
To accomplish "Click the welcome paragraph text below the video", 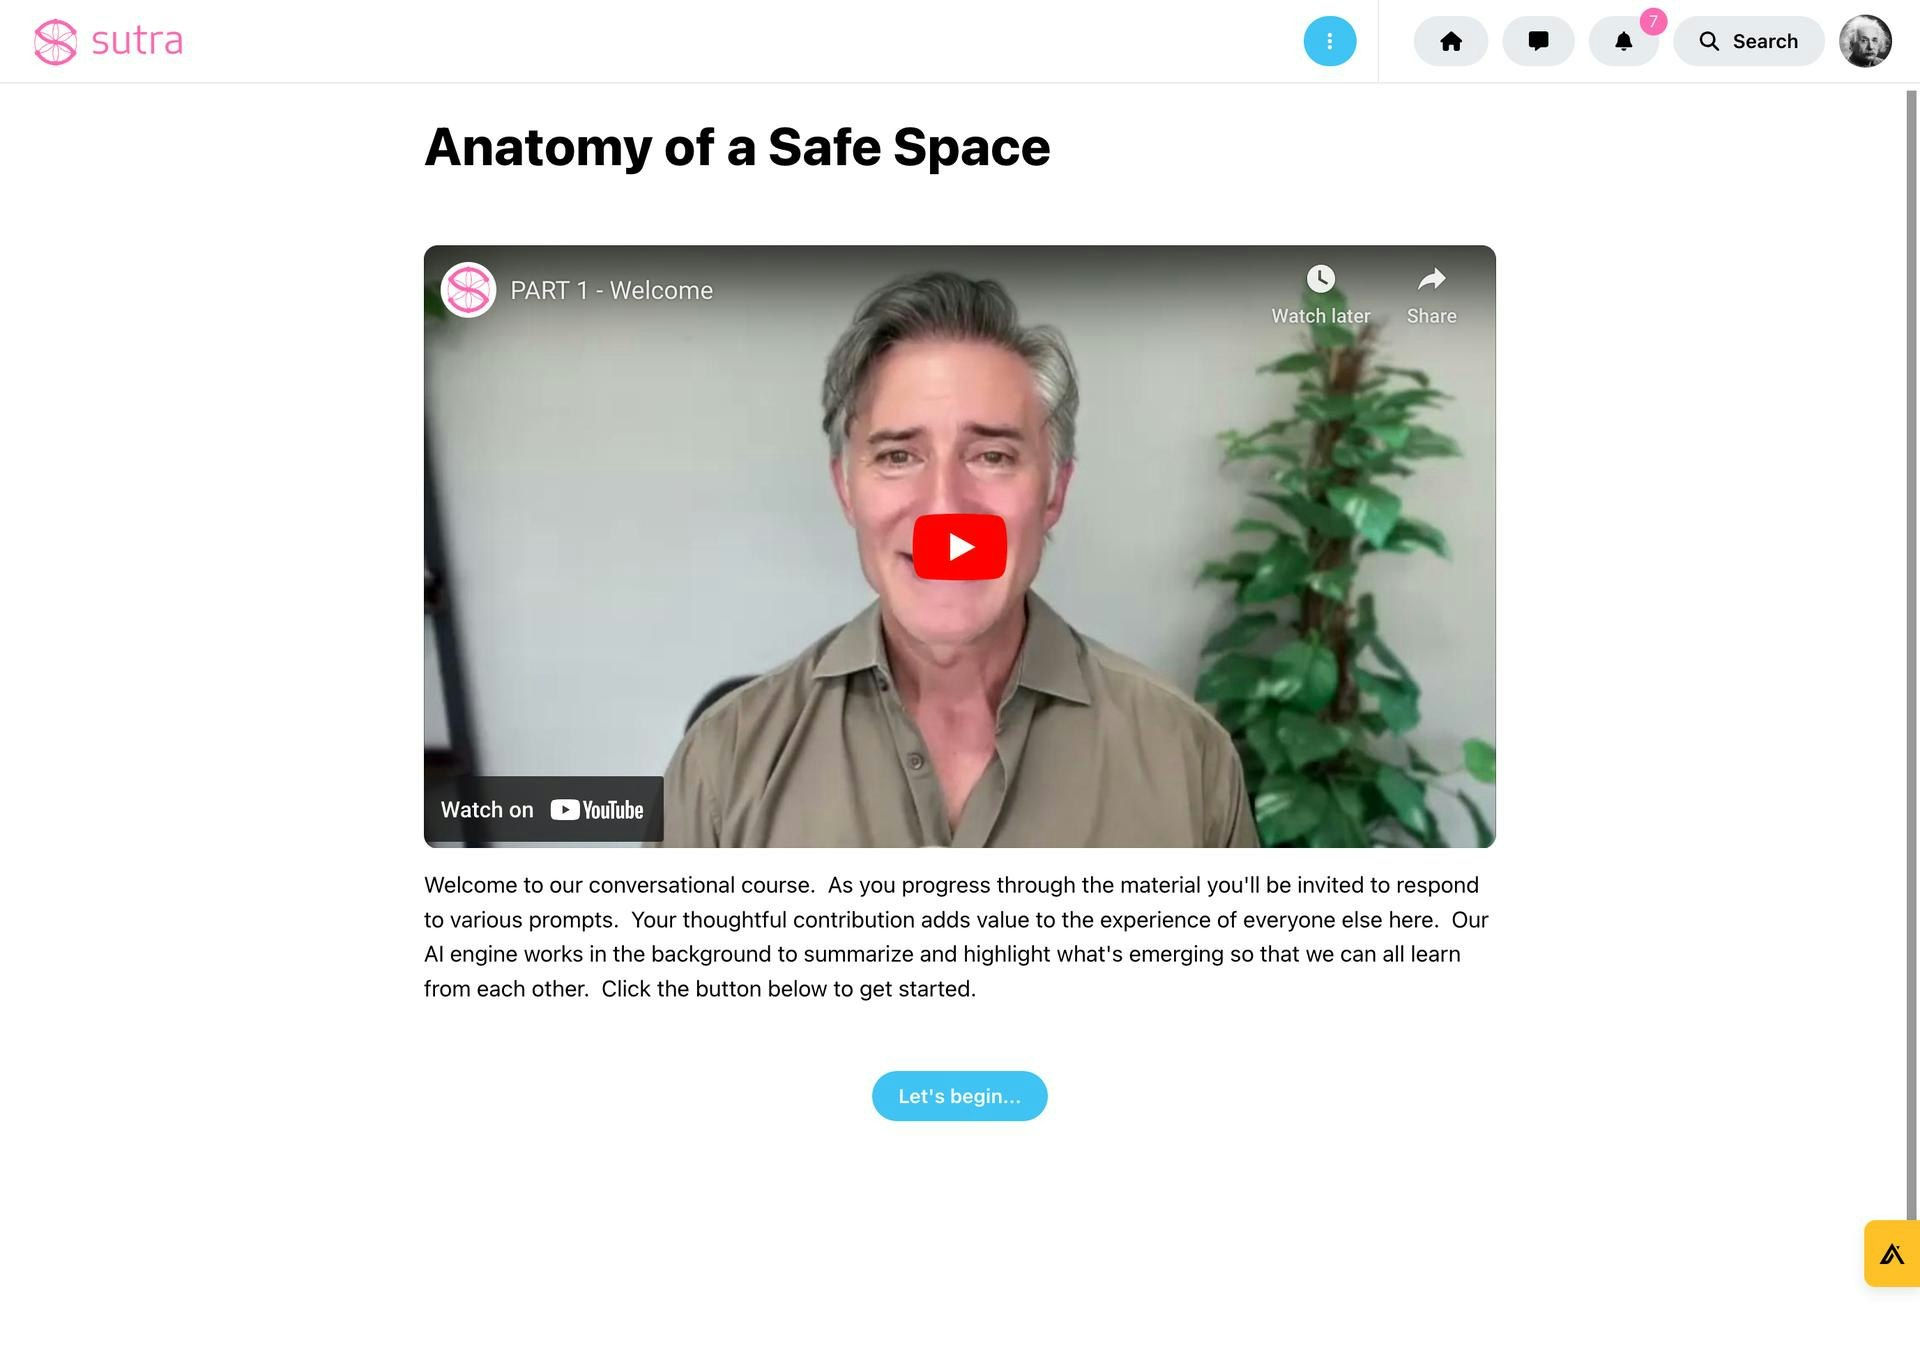I will point(957,937).
